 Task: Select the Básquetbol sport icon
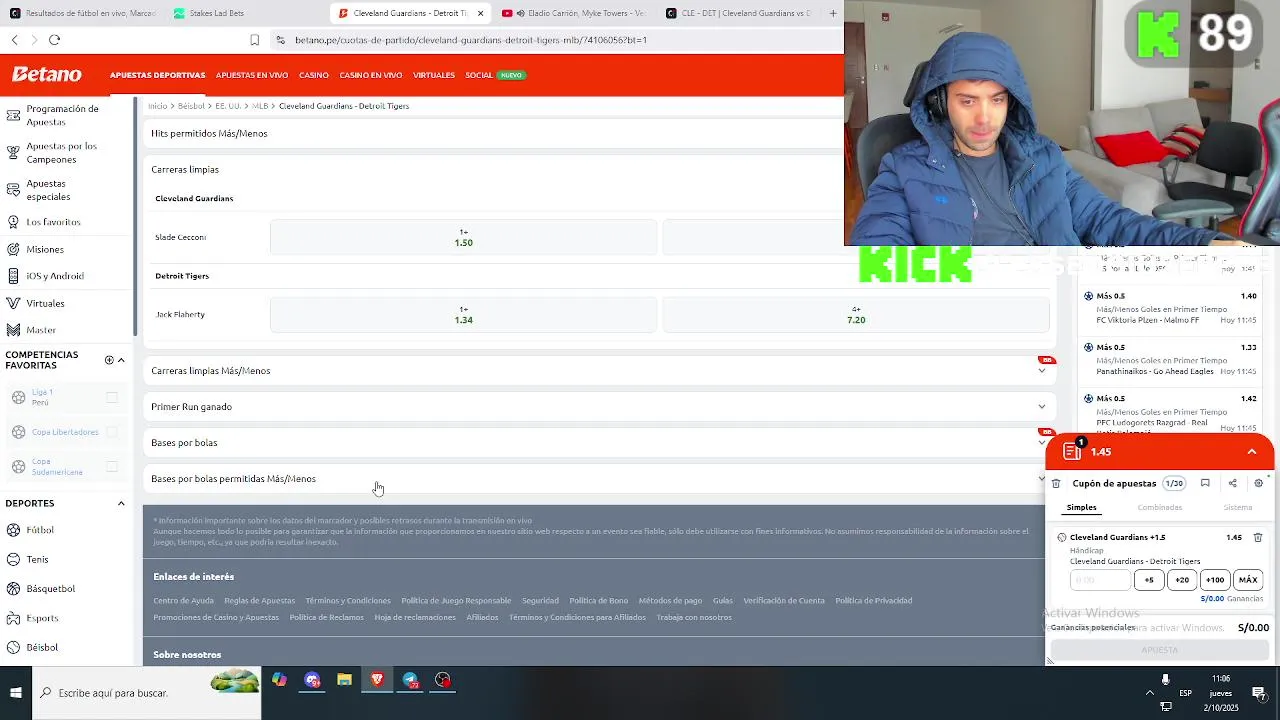click(x=13, y=588)
